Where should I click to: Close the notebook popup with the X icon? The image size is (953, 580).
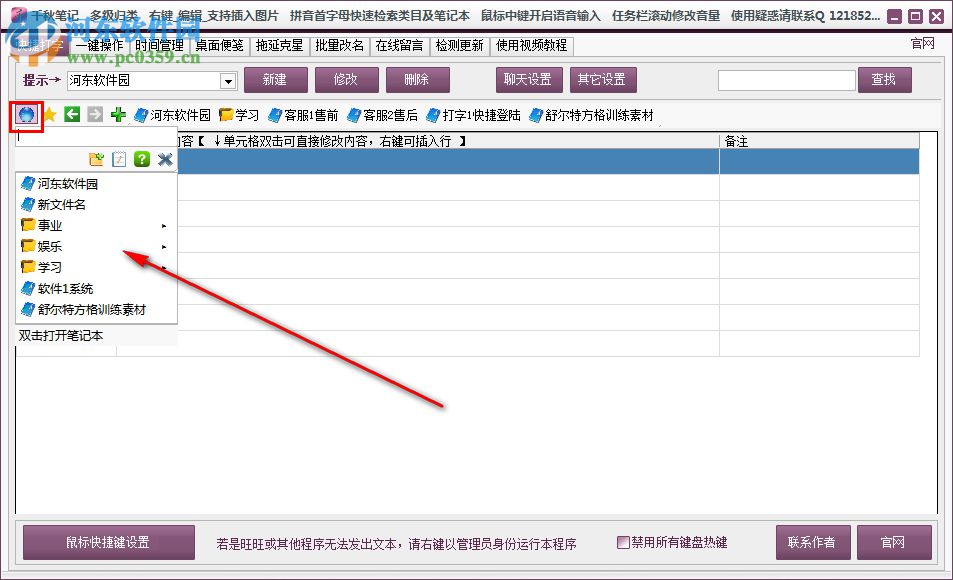point(165,159)
